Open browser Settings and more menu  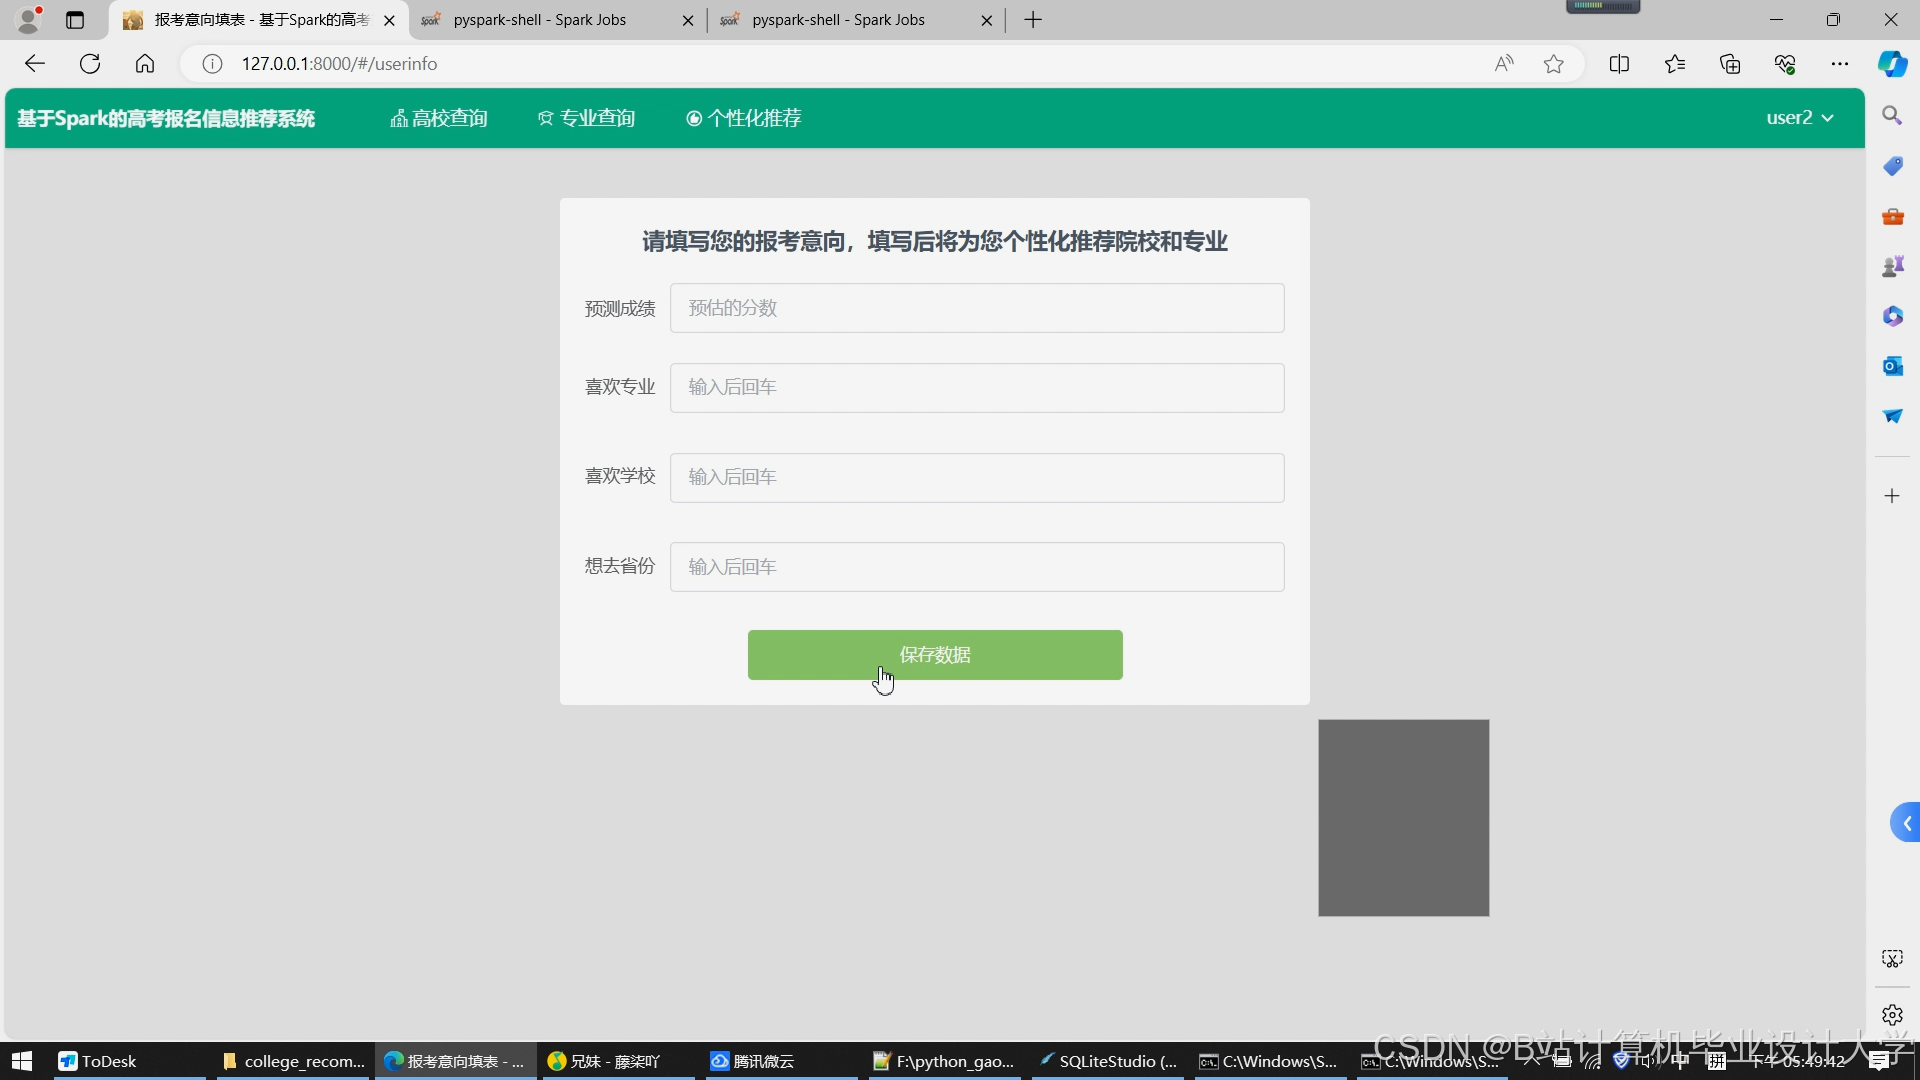point(1840,64)
